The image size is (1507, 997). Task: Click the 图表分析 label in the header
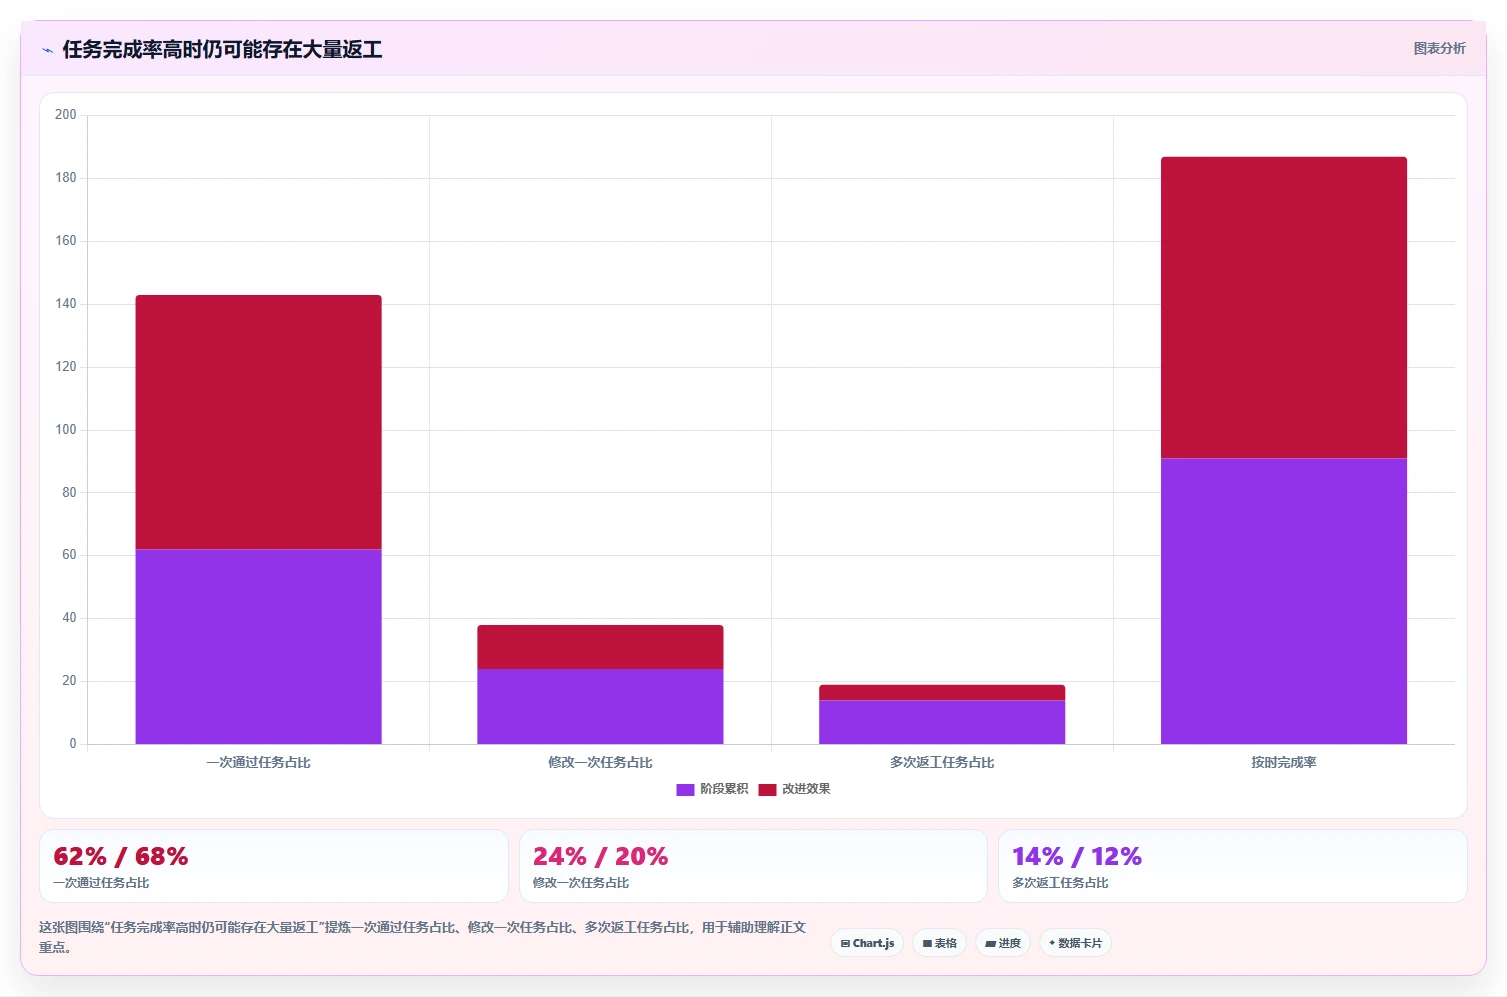click(1439, 48)
